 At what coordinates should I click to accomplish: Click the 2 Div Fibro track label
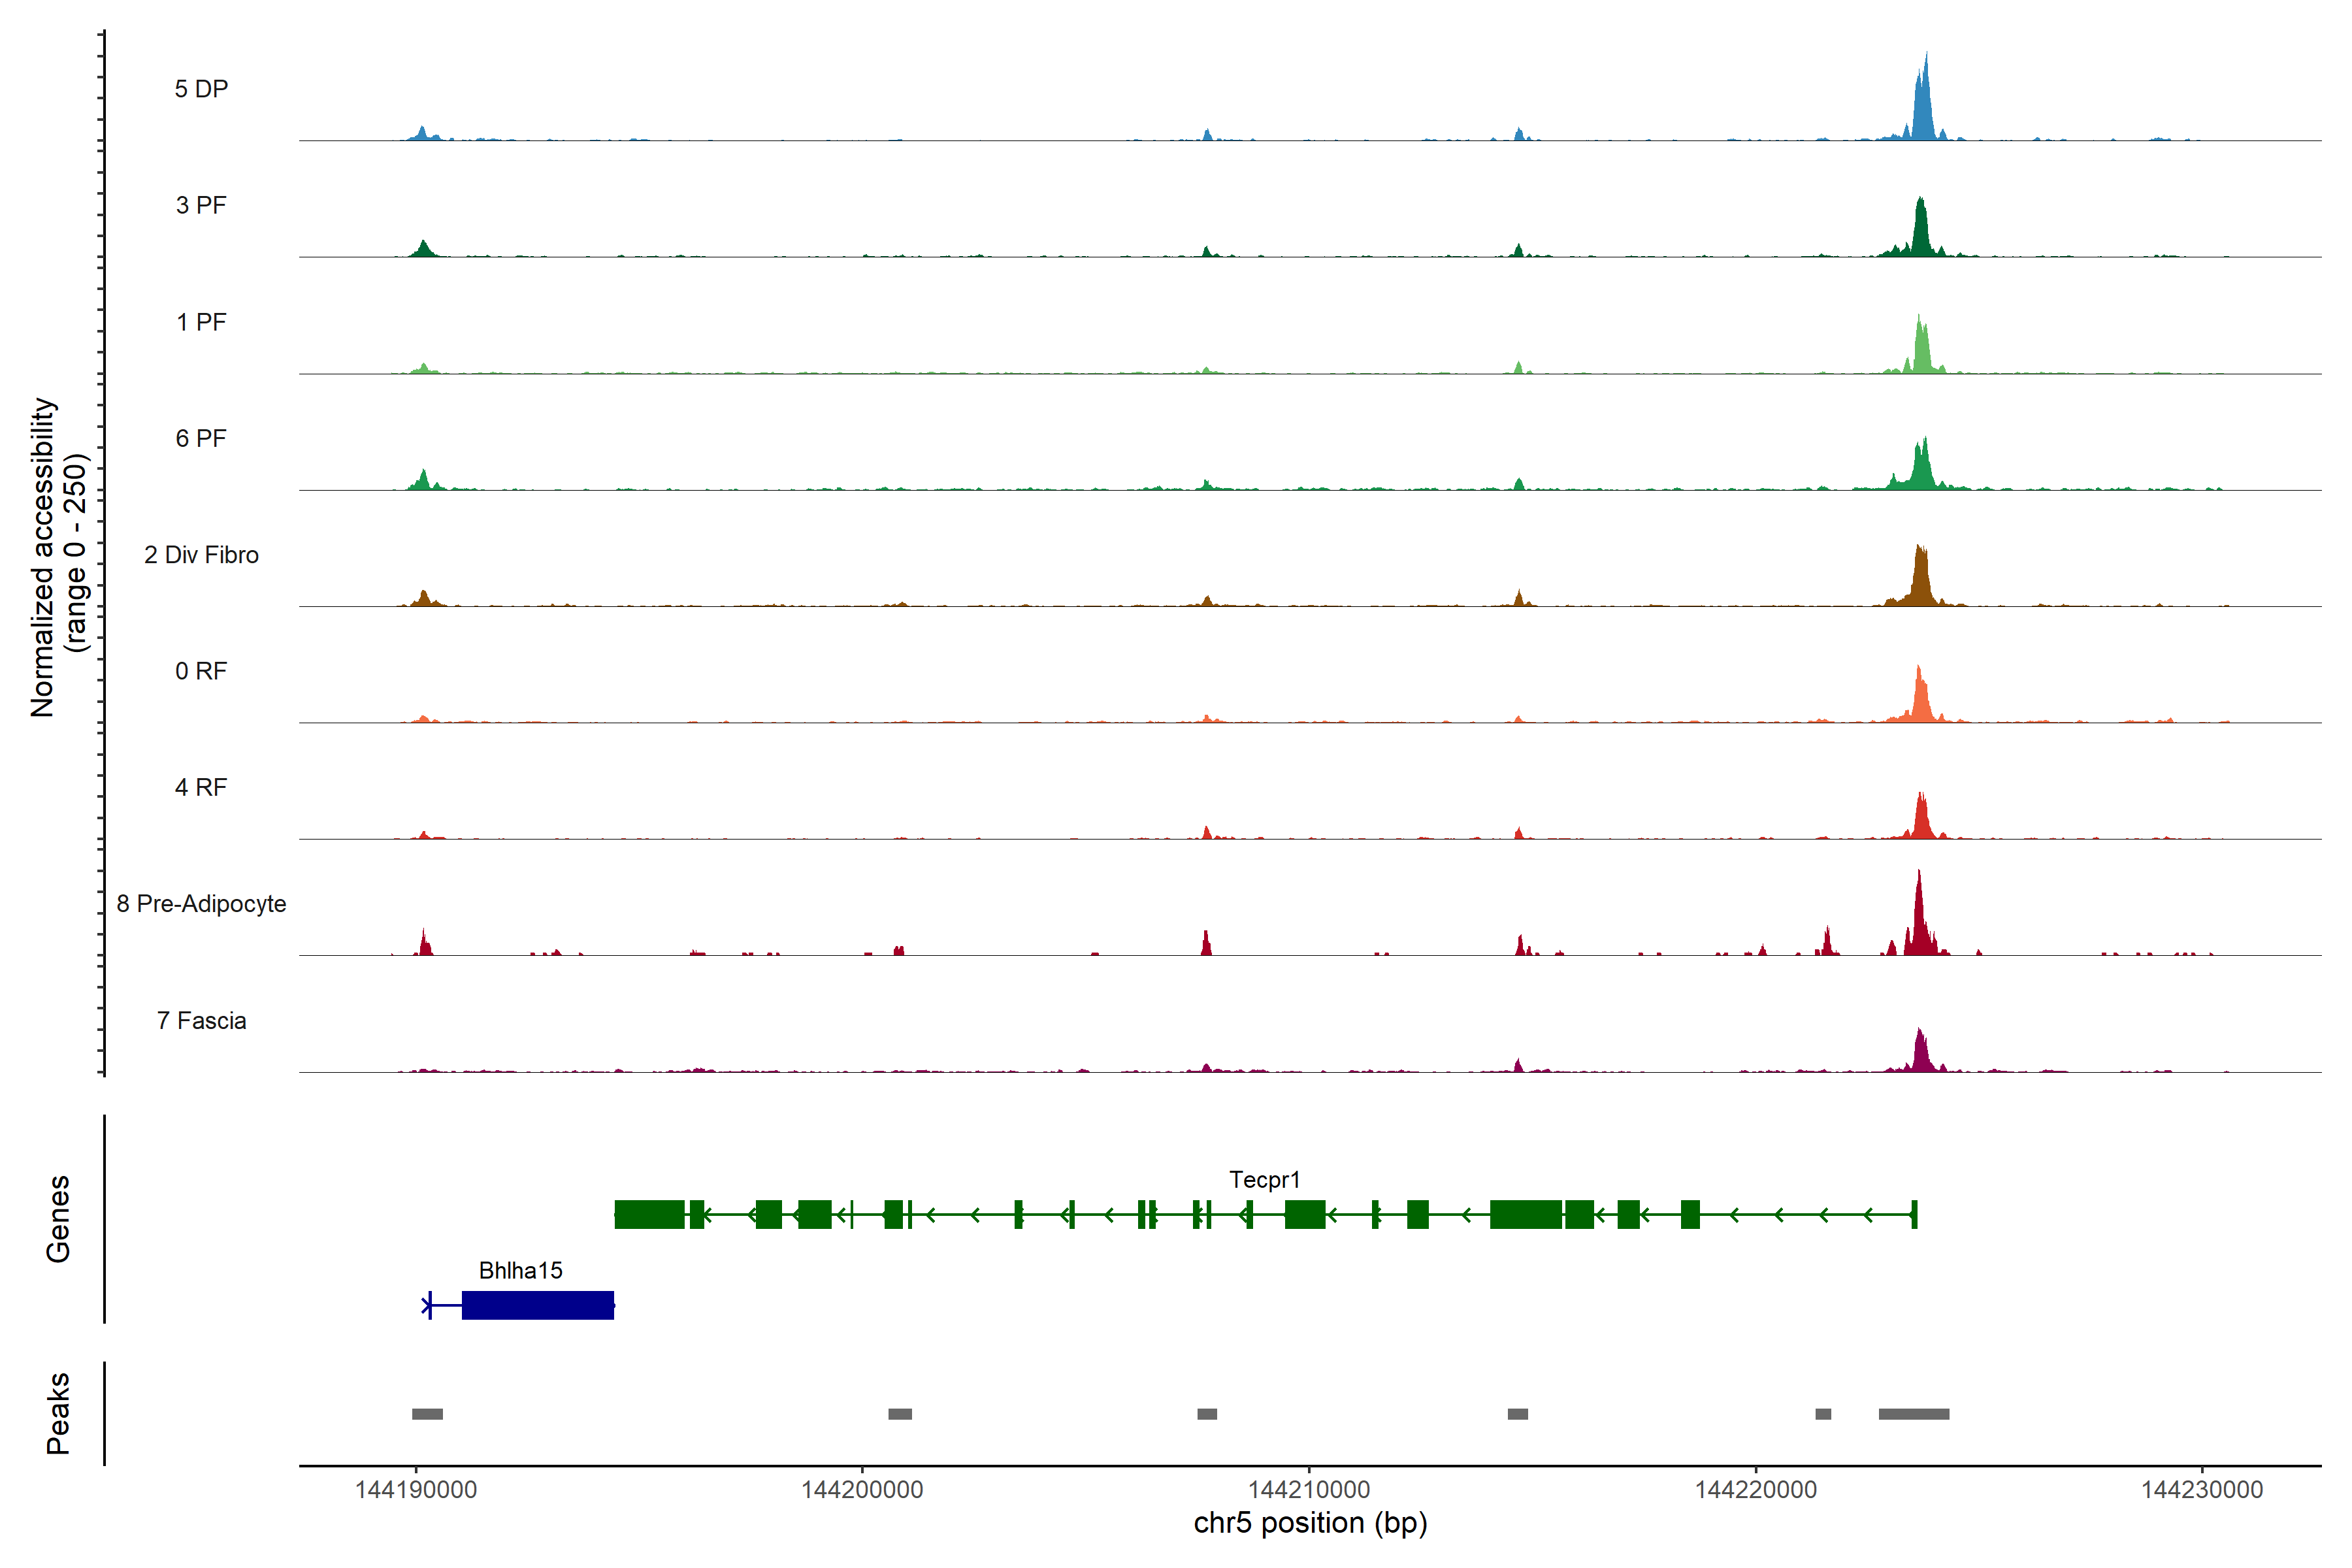tap(201, 555)
